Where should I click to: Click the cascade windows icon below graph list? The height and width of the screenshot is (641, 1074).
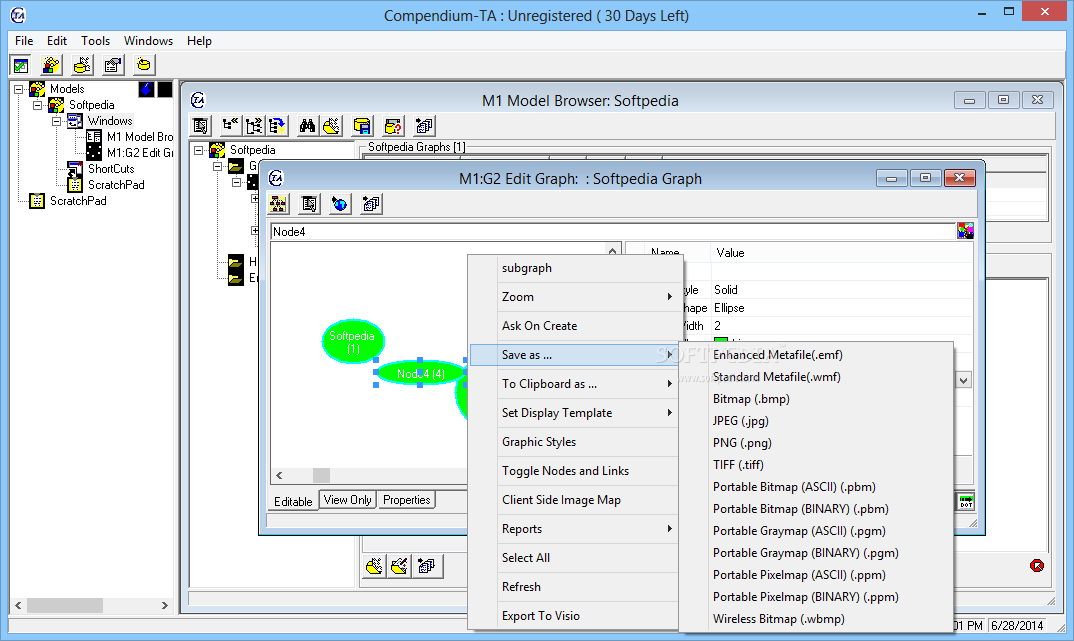click(x=426, y=566)
